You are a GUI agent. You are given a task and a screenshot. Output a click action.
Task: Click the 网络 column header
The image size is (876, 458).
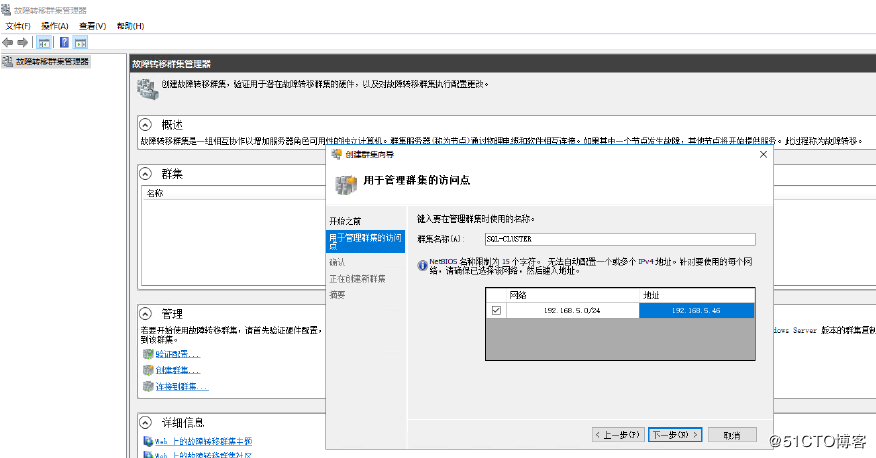573,295
